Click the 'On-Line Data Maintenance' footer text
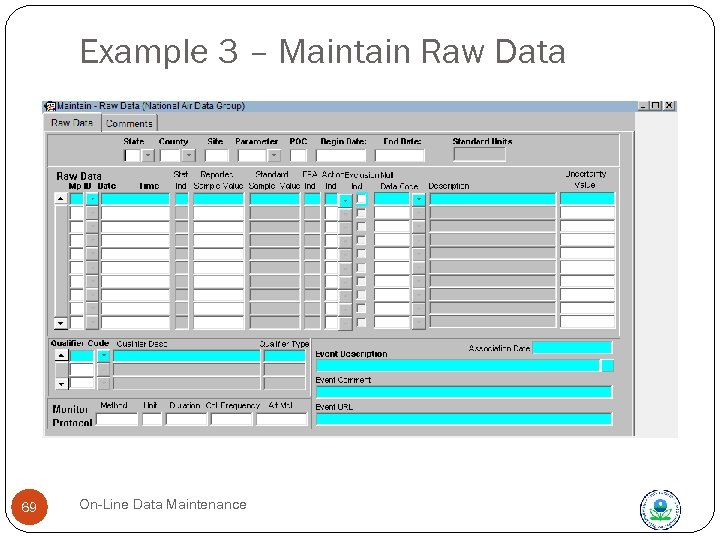The width and height of the screenshot is (720, 540). (x=163, y=505)
